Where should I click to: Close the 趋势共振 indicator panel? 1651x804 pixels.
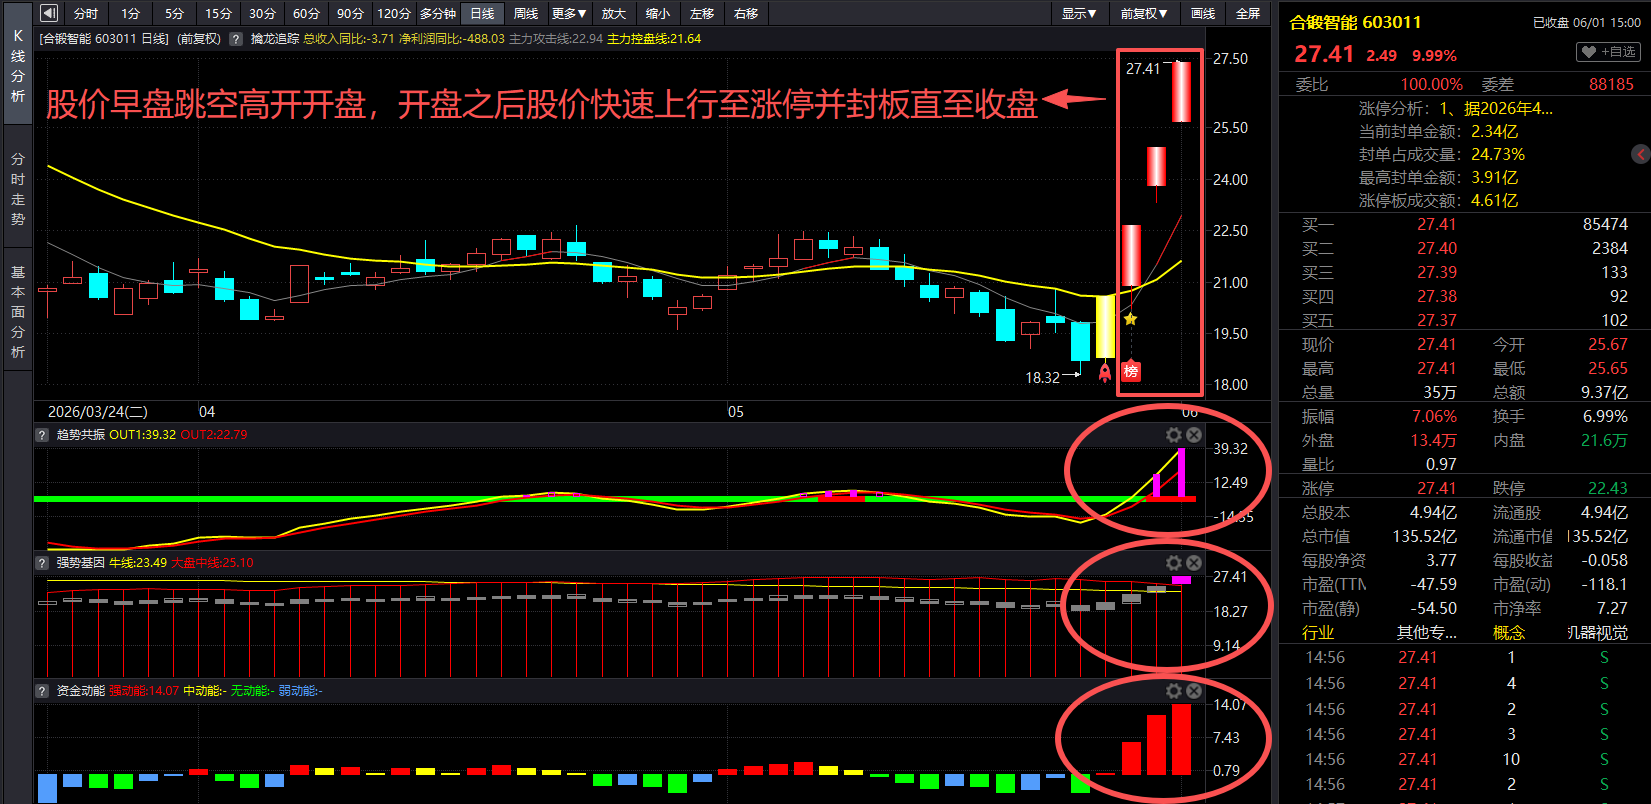tap(1193, 435)
